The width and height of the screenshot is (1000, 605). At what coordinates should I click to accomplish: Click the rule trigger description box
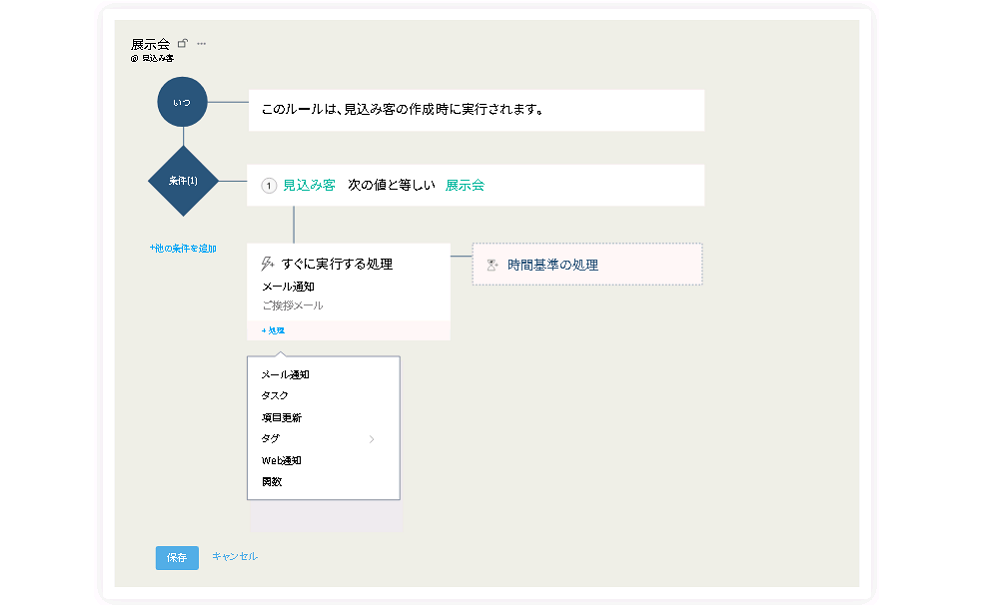pyautogui.click(x=476, y=110)
